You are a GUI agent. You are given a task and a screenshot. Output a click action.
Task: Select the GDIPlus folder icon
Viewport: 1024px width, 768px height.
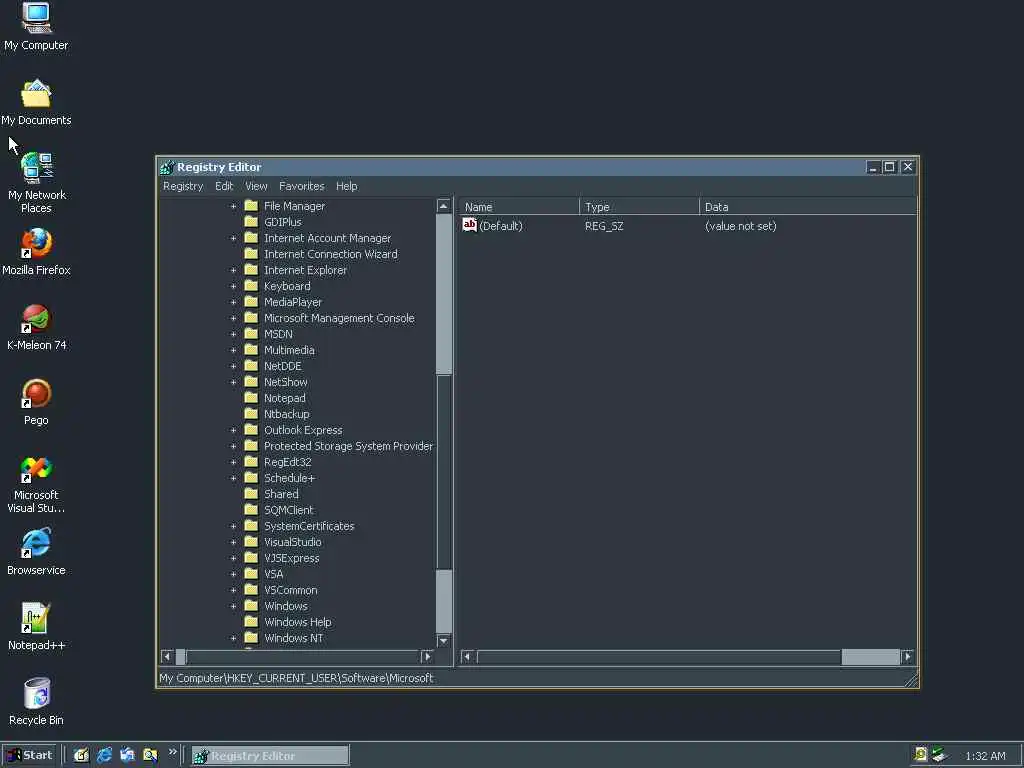[x=251, y=221]
